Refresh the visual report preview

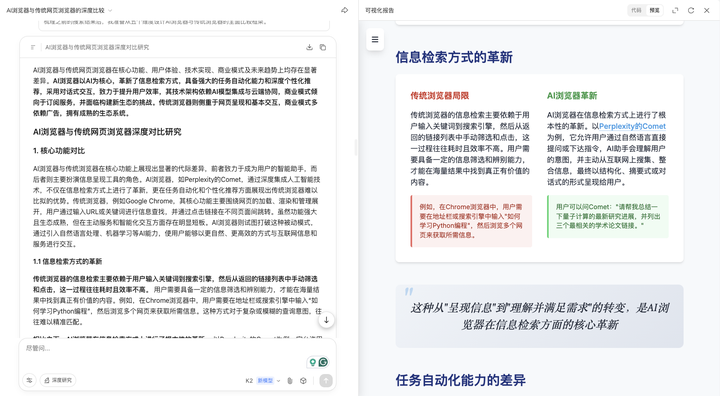point(691,10)
